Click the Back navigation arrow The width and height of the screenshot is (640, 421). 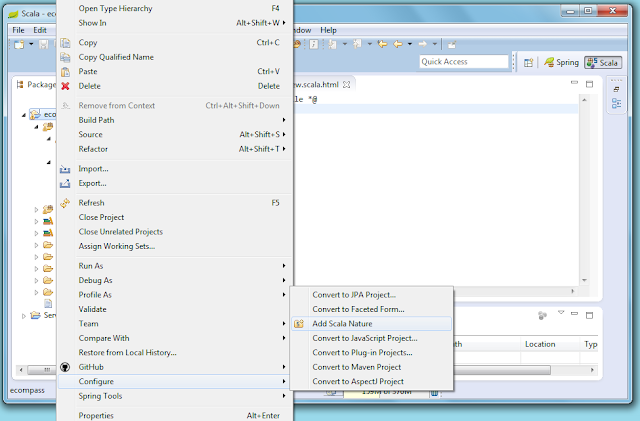[x=398, y=44]
